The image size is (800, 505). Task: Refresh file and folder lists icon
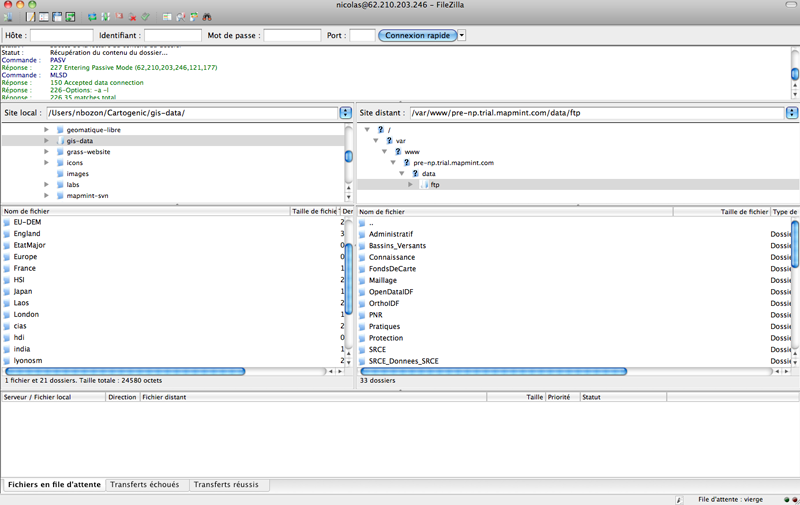point(92,17)
